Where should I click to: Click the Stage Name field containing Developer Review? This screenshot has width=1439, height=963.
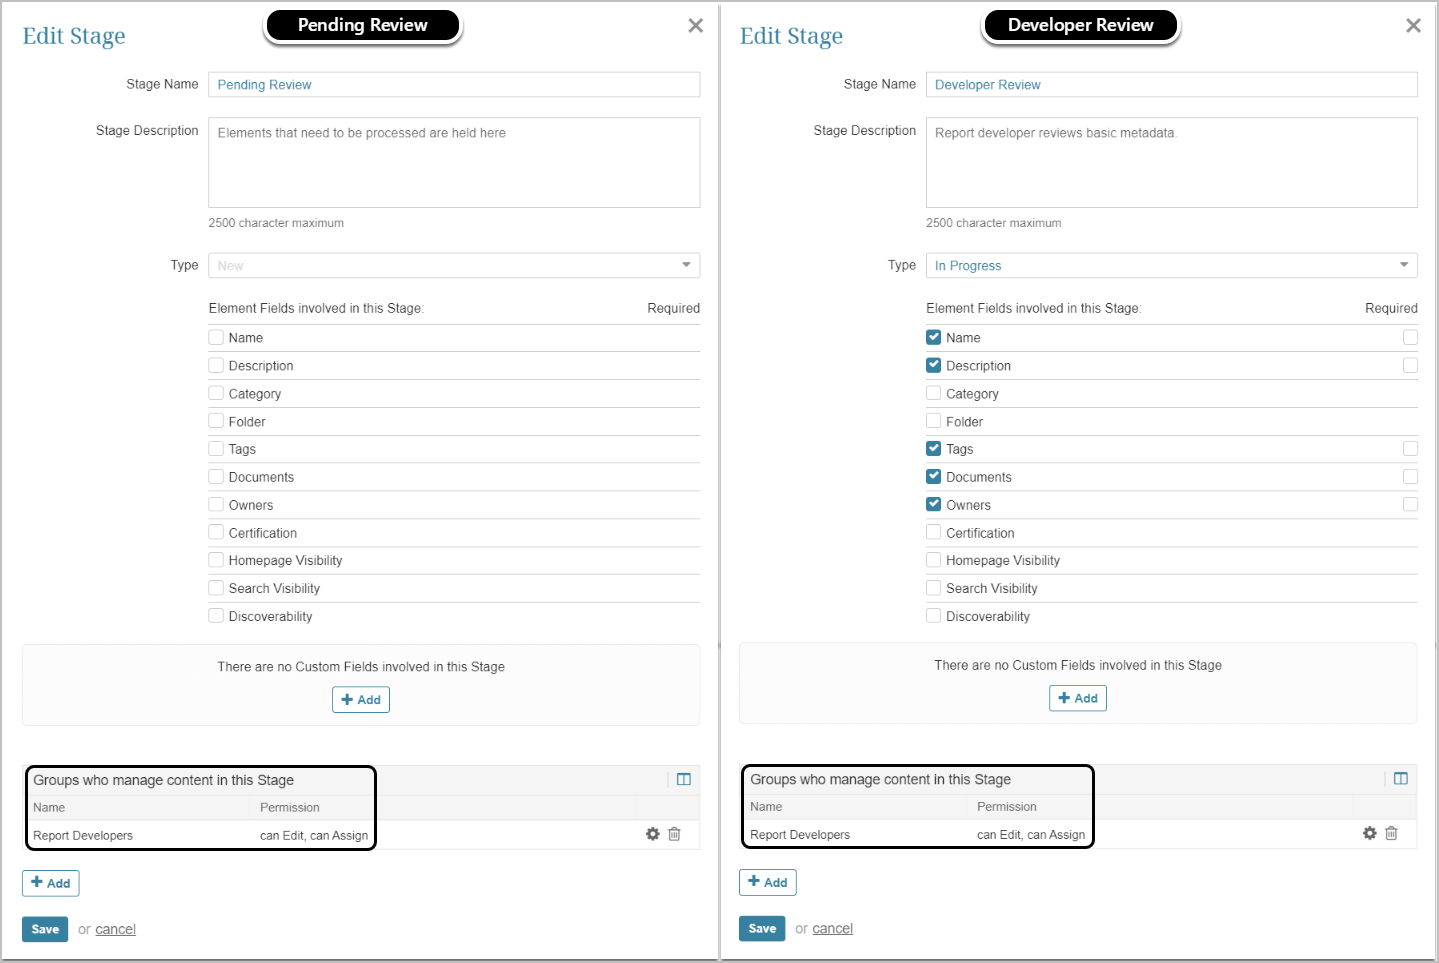pos(1171,85)
